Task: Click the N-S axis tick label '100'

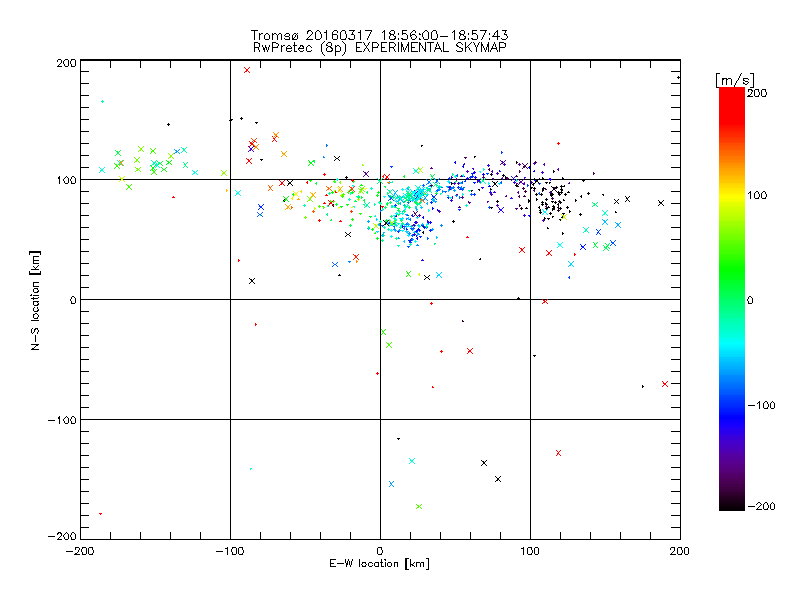Action: point(66,180)
